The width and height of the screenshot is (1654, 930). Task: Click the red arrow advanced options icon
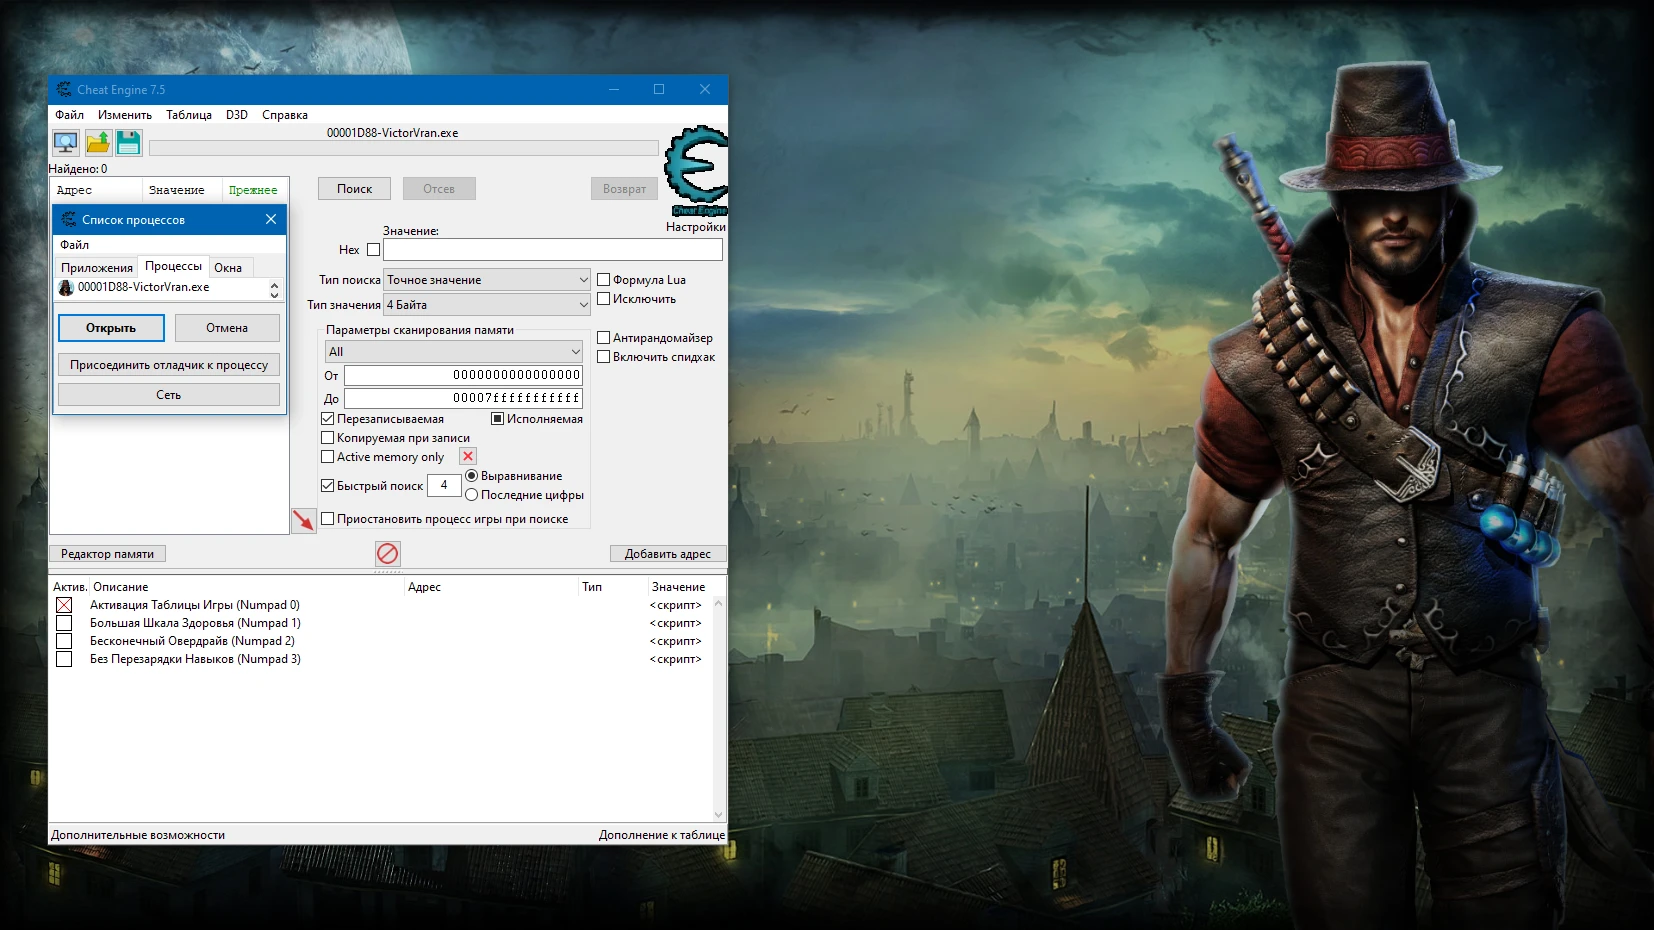[304, 520]
